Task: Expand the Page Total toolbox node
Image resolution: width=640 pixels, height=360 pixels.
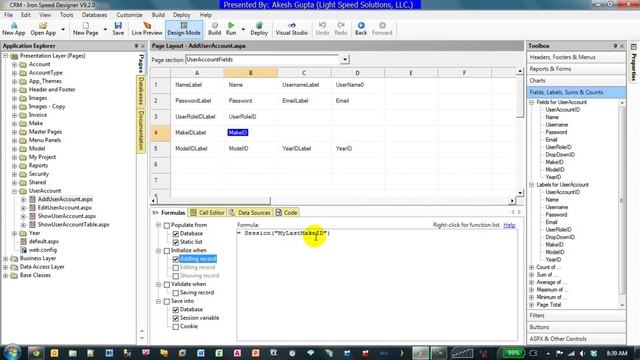Action: tap(532, 305)
